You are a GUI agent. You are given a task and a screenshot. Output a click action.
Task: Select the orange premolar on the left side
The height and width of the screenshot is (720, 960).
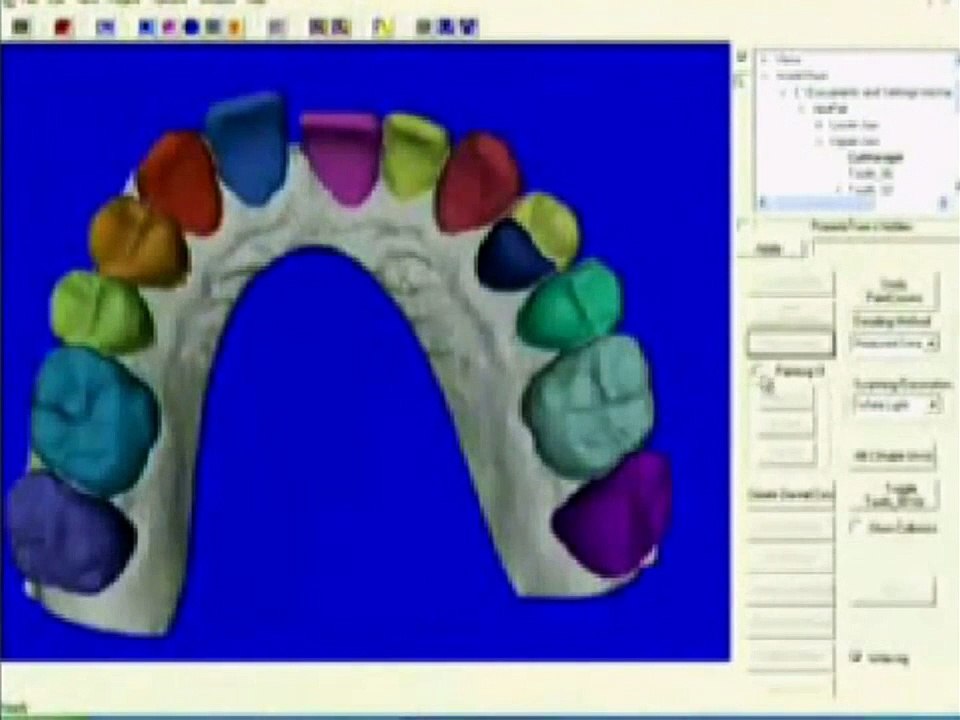pos(138,242)
